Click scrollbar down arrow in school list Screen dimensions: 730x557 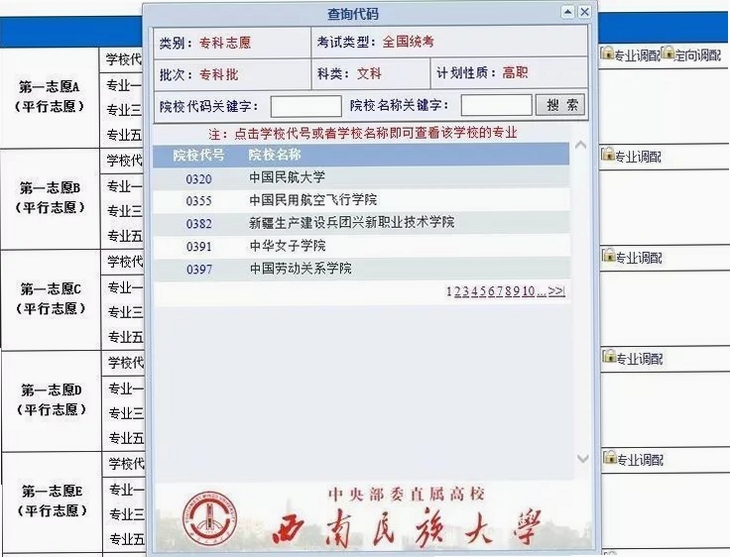582,459
